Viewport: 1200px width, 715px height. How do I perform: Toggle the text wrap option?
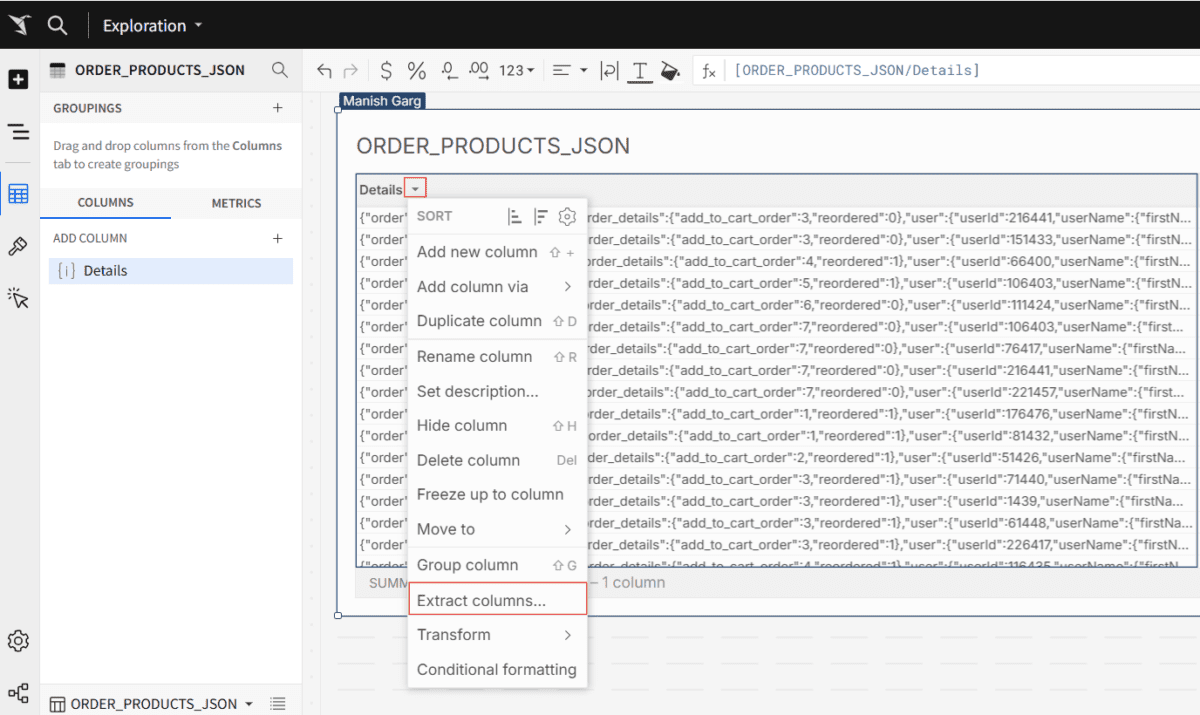(610, 70)
